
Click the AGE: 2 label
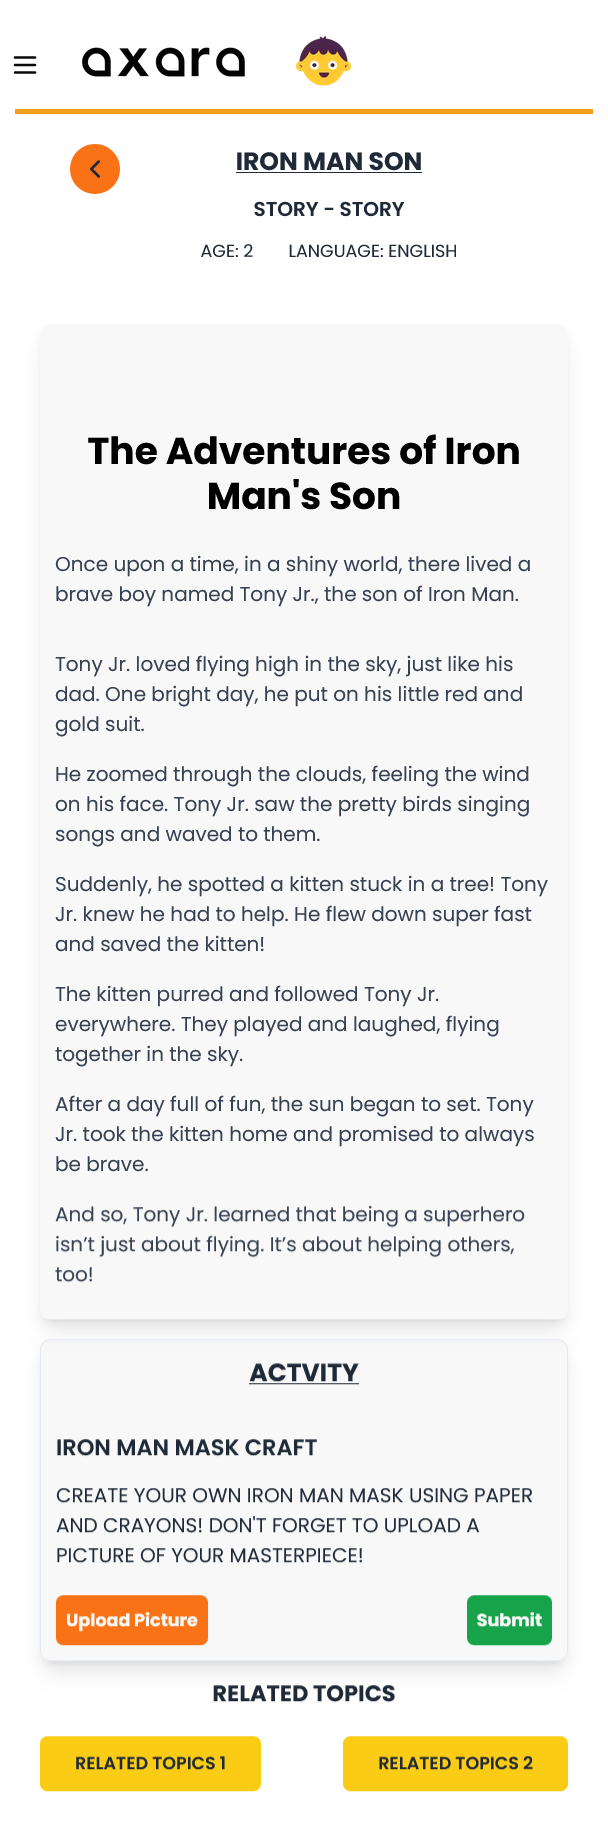[x=227, y=251]
